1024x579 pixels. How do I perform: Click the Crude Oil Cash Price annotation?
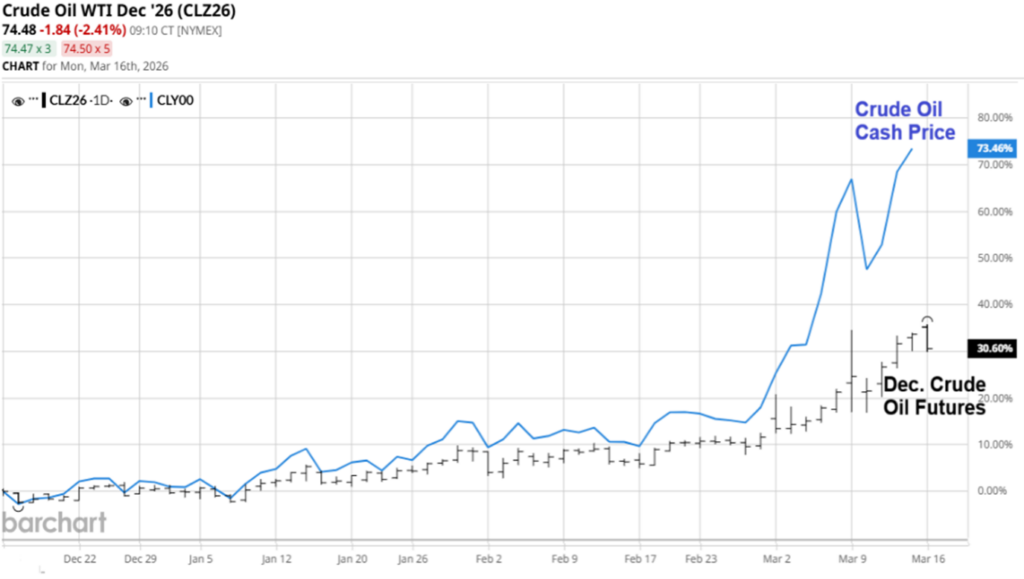pyautogui.click(x=905, y=120)
